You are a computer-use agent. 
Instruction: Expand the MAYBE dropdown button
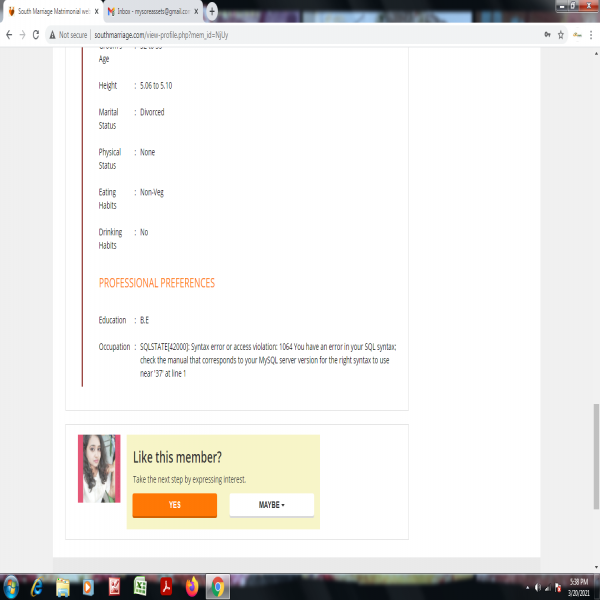pyautogui.click(x=271, y=505)
